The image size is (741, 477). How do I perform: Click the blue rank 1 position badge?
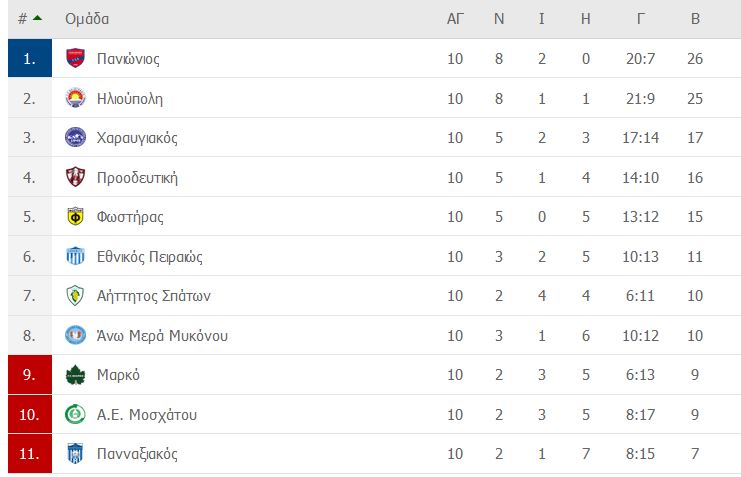click(29, 59)
